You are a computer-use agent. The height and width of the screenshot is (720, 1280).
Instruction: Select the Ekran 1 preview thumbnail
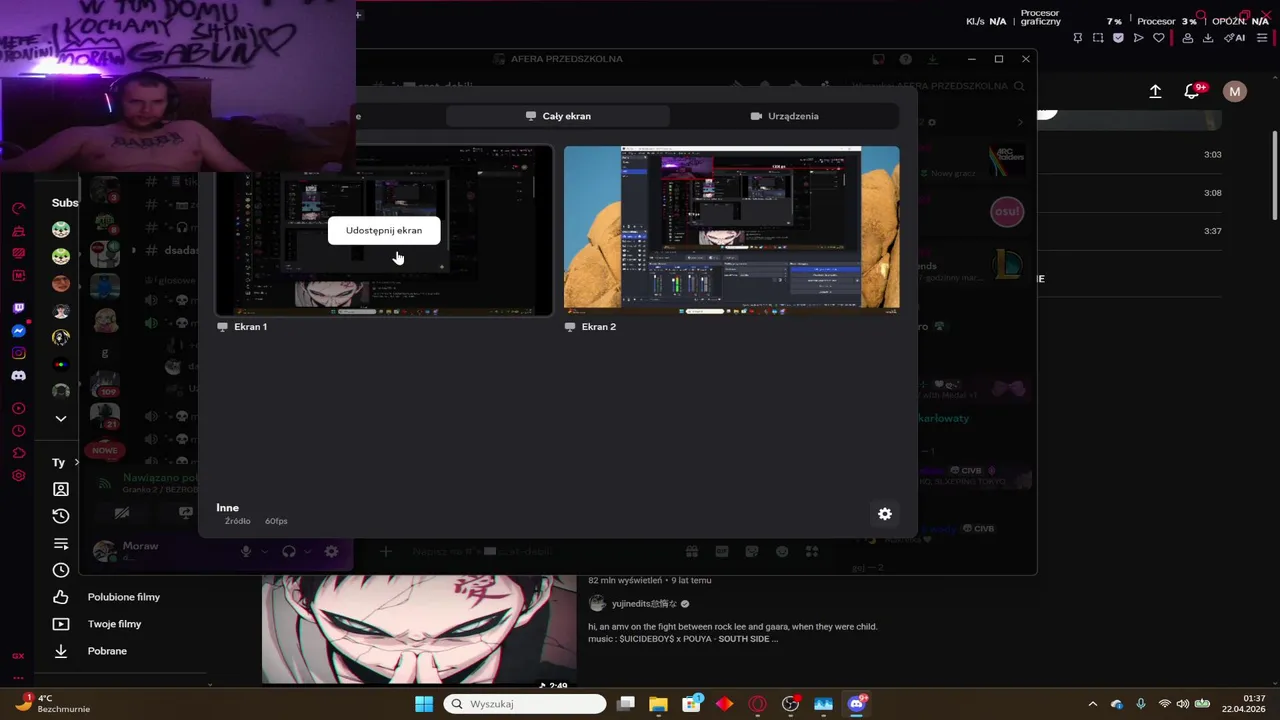pos(384,231)
